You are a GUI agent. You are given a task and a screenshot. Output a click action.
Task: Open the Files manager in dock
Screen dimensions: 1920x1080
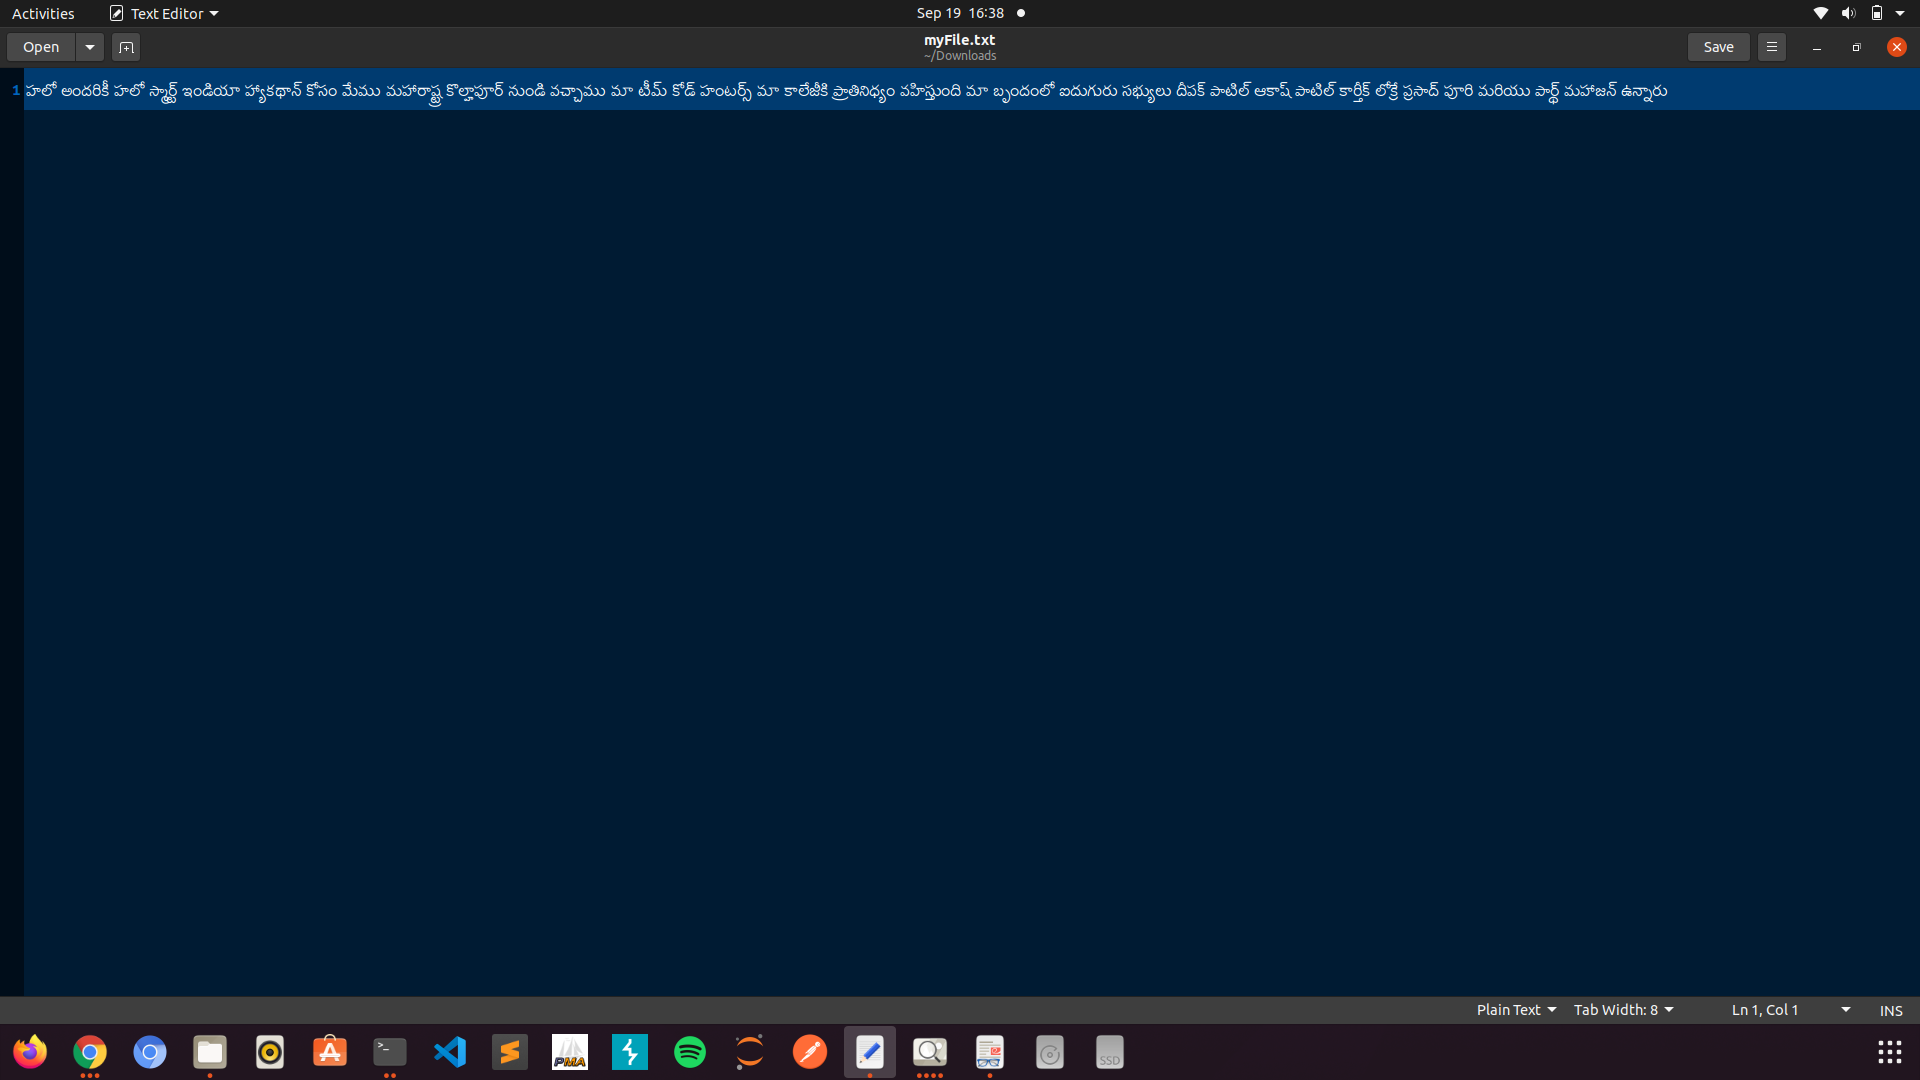[x=210, y=1052]
